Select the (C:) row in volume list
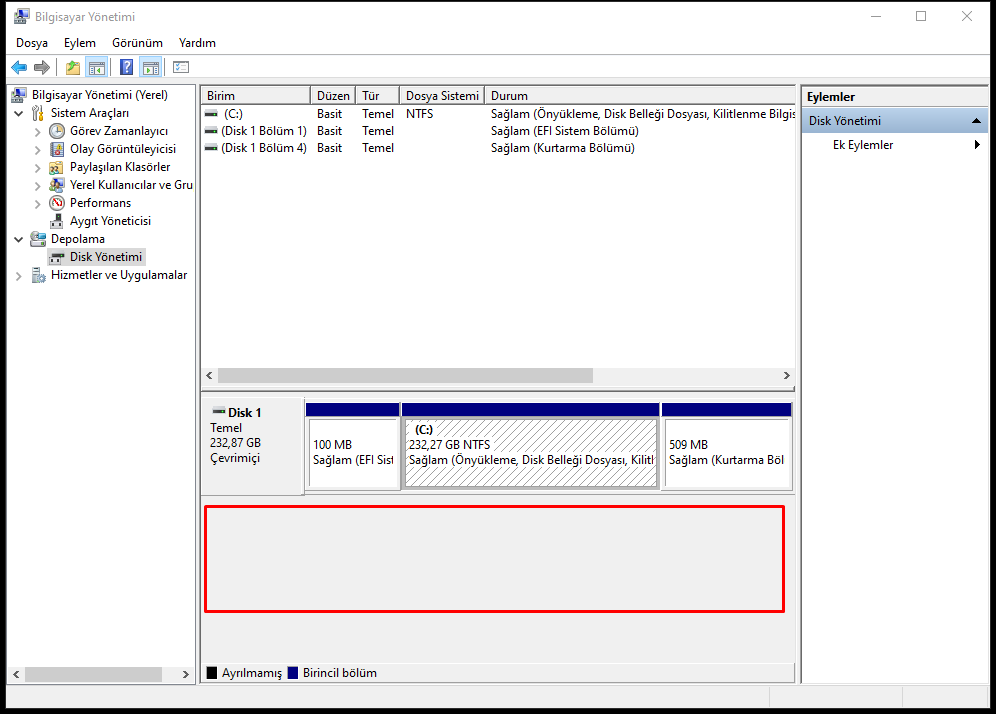This screenshot has width=996, height=714. pyautogui.click(x=499, y=114)
